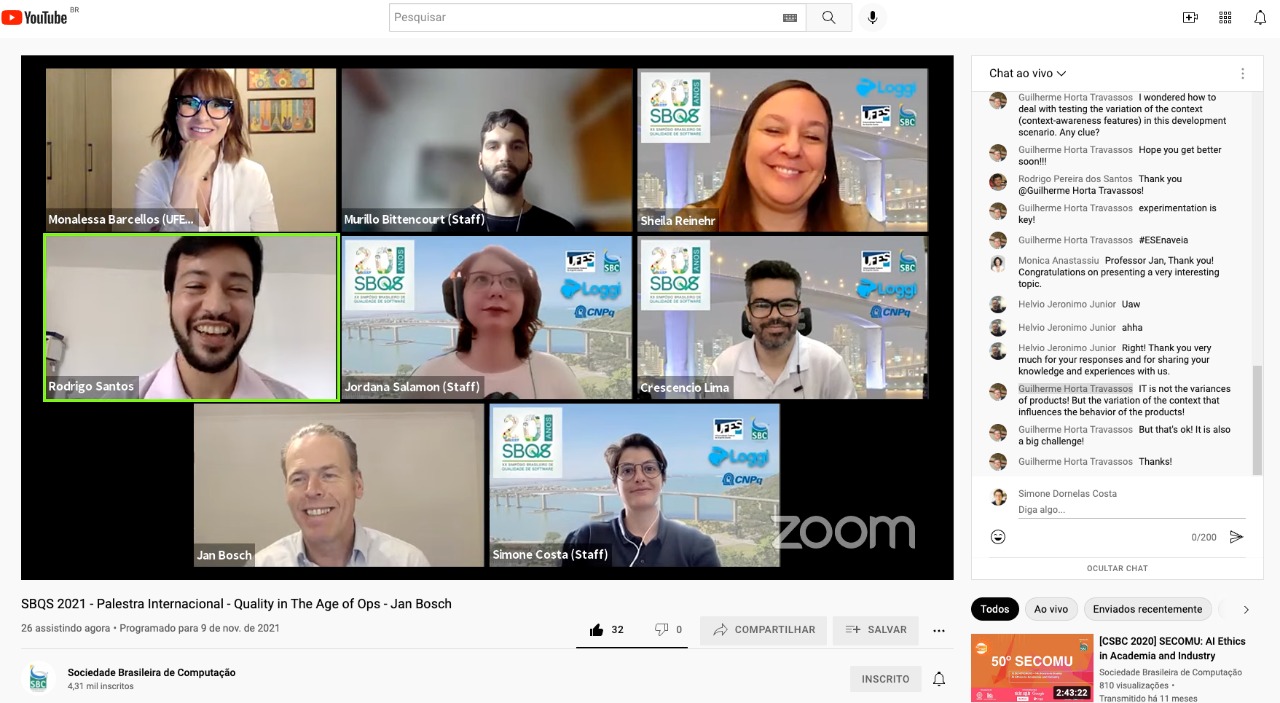The image size is (1280, 703).
Task: Click the search magnifier button
Action: coord(829,17)
